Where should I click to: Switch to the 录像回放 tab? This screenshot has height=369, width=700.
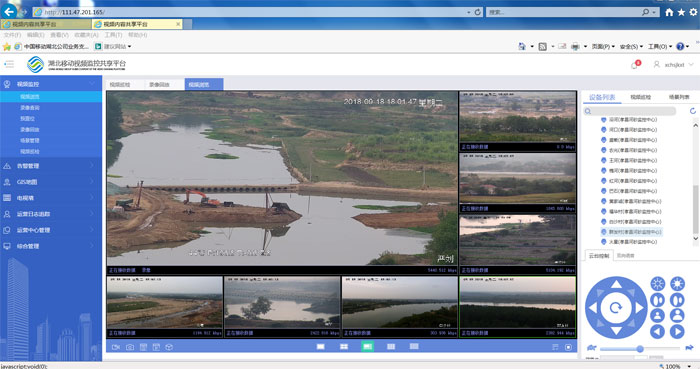tap(159, 84)
